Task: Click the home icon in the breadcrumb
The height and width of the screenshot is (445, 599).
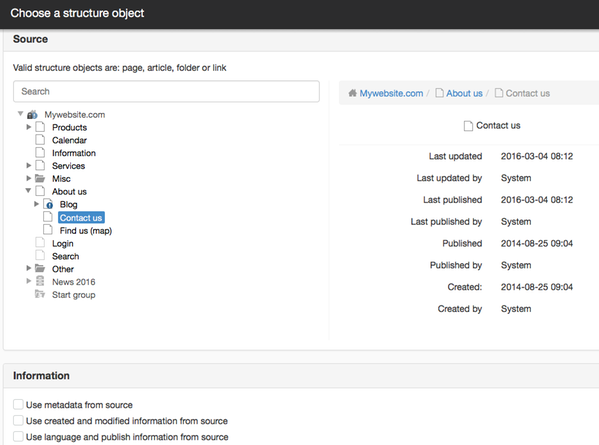Action: pyautogui.click(x=352, y=93)
